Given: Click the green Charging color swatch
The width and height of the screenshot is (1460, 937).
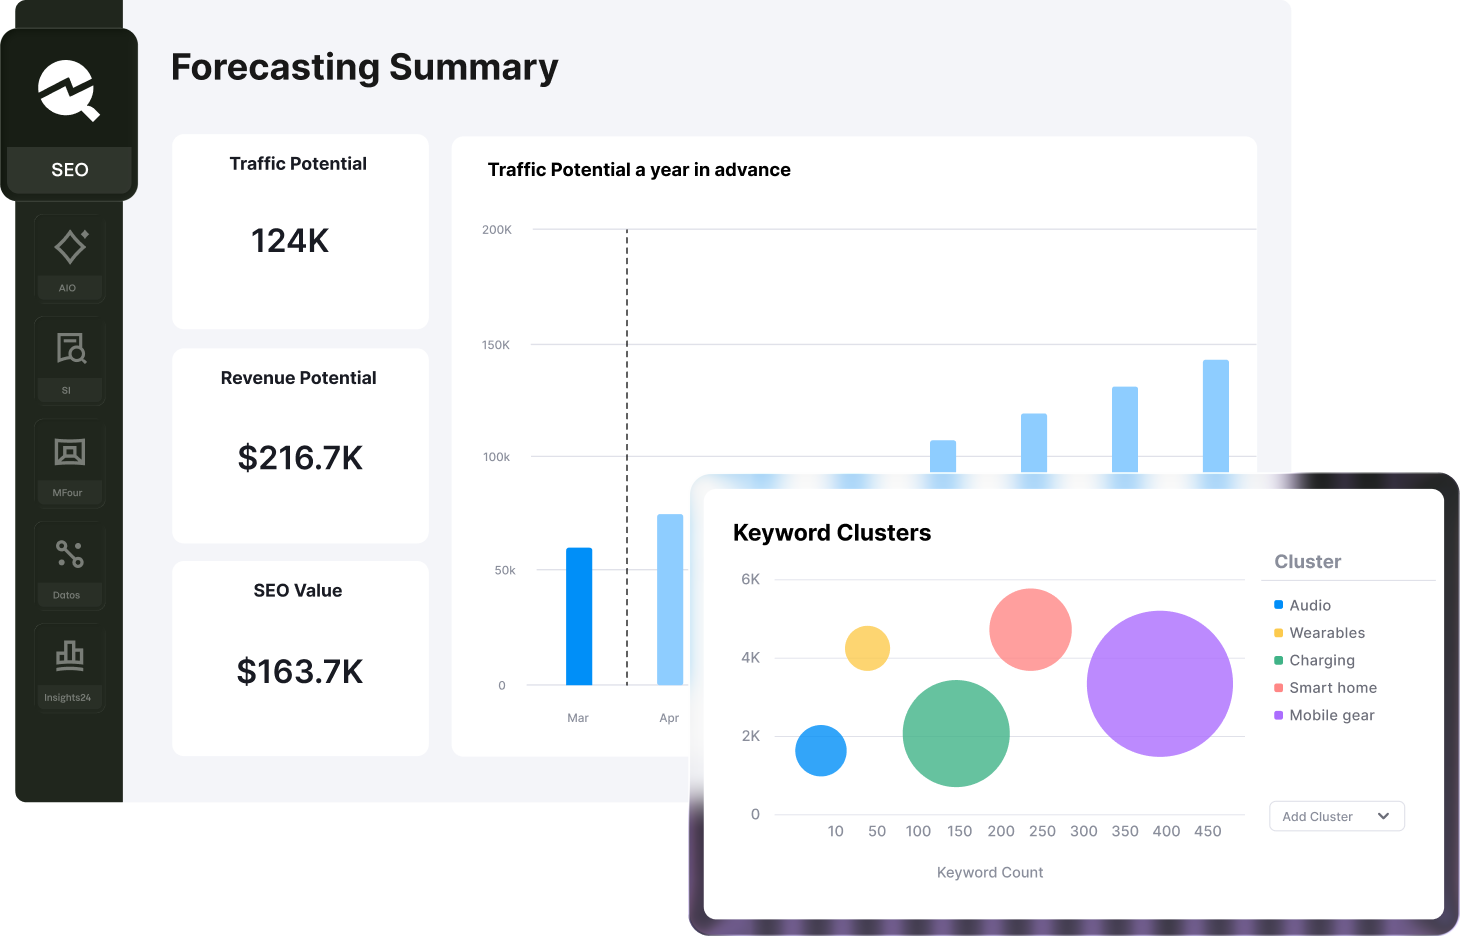Looking at the screenshot, I should click(x=1279, y=660).
